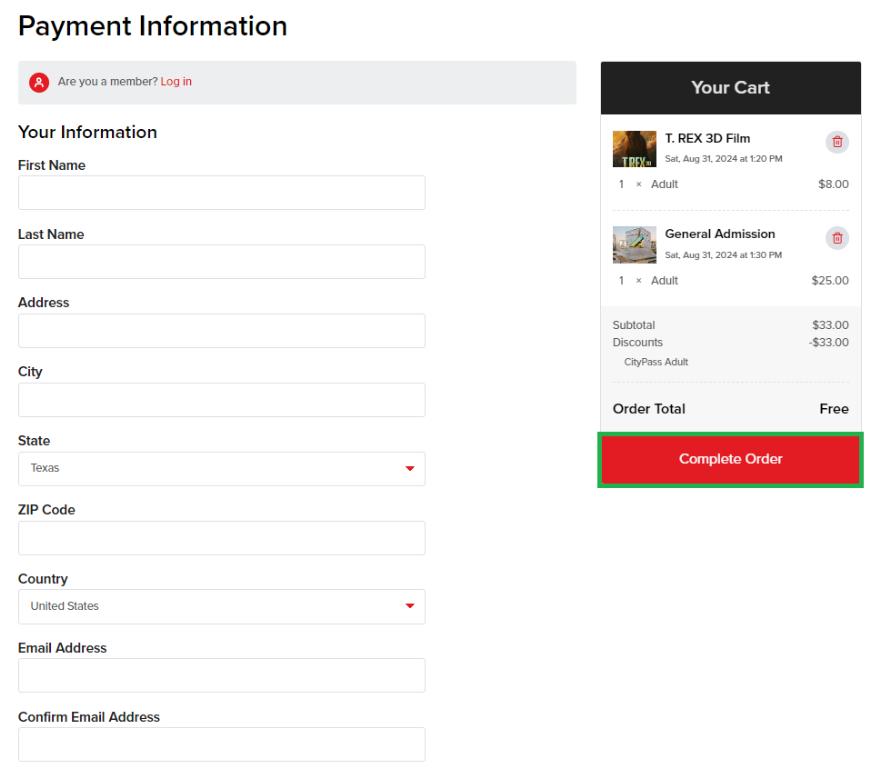
Task: Click into the Last Name field
Action: pos(222,261)
